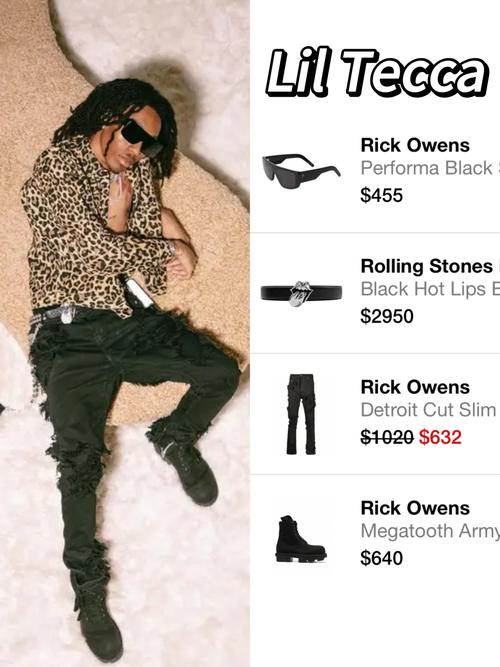Viewport: 500px width, 667px height.
Task: Click the red $632 sale price
Action: click(x=440, y=437)
